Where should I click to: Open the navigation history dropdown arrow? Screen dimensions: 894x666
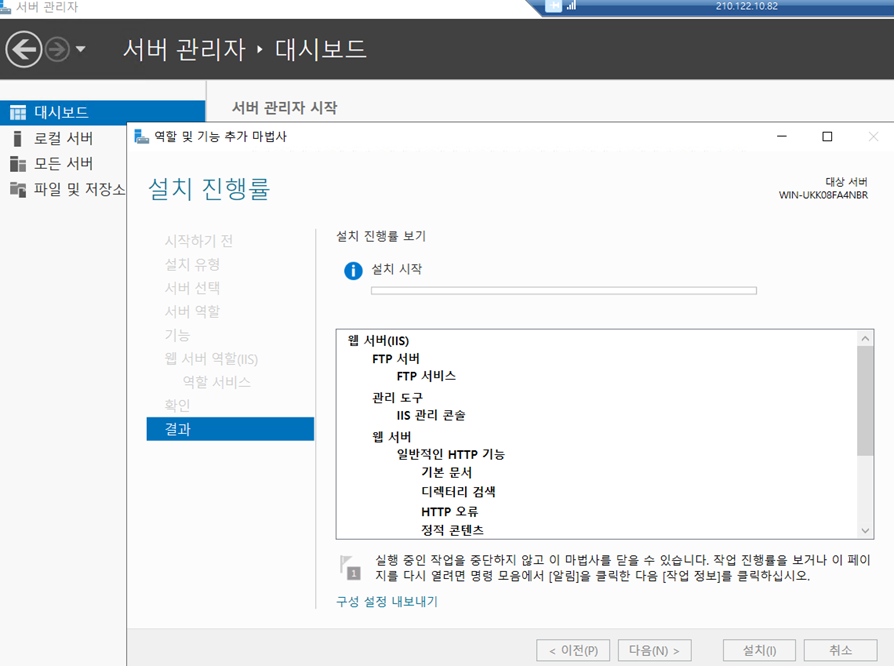81,49
